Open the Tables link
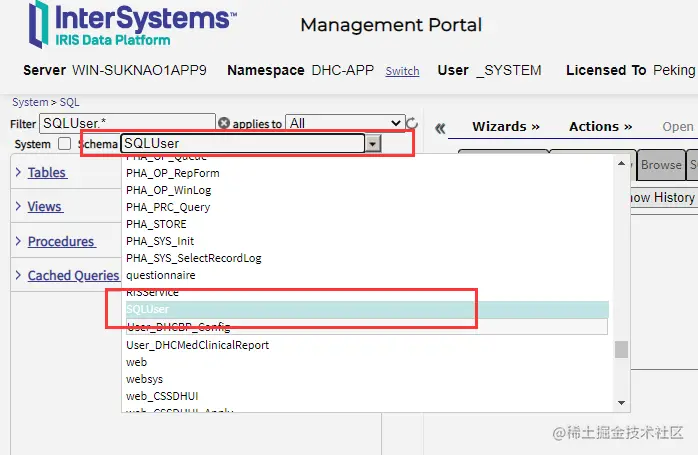 (47, 173)
